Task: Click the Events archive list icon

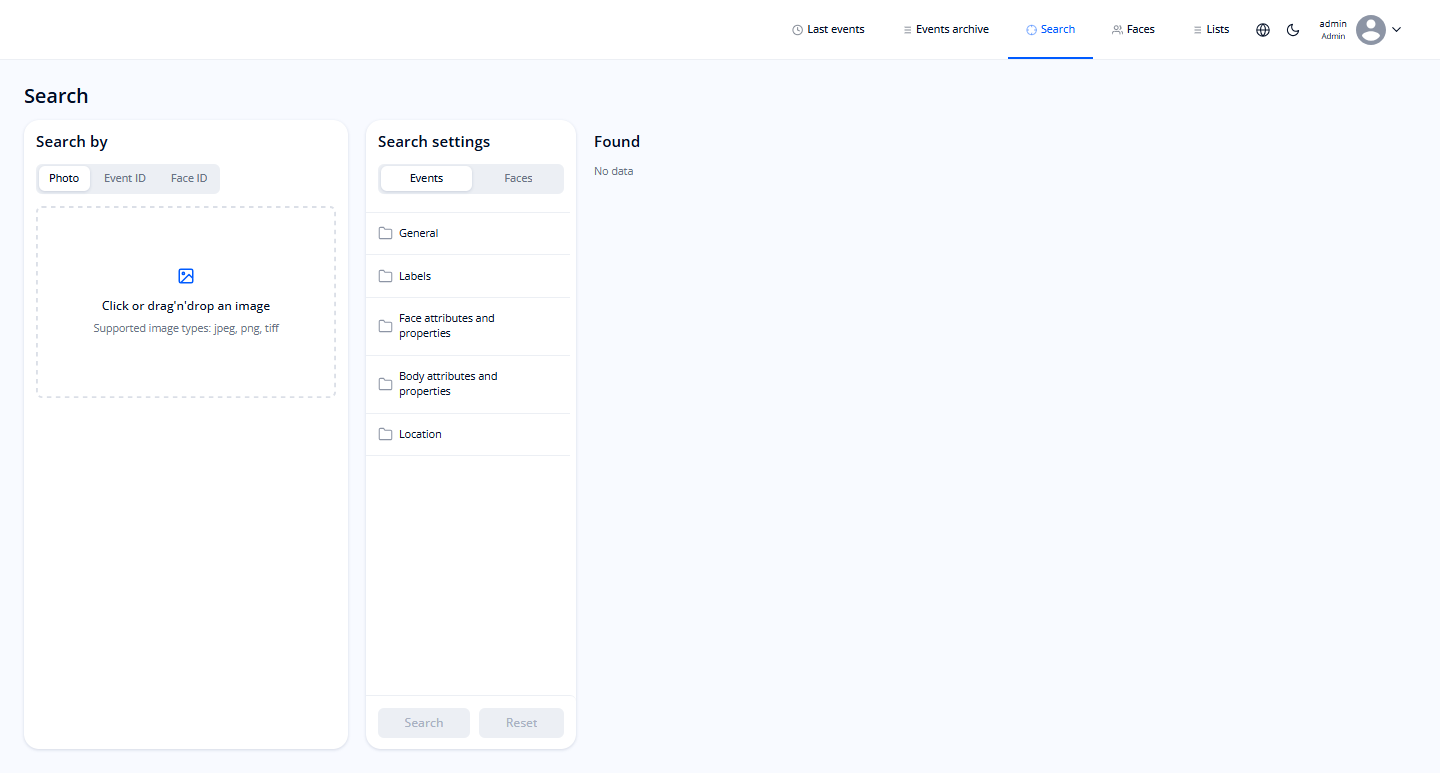Action: 906,29
